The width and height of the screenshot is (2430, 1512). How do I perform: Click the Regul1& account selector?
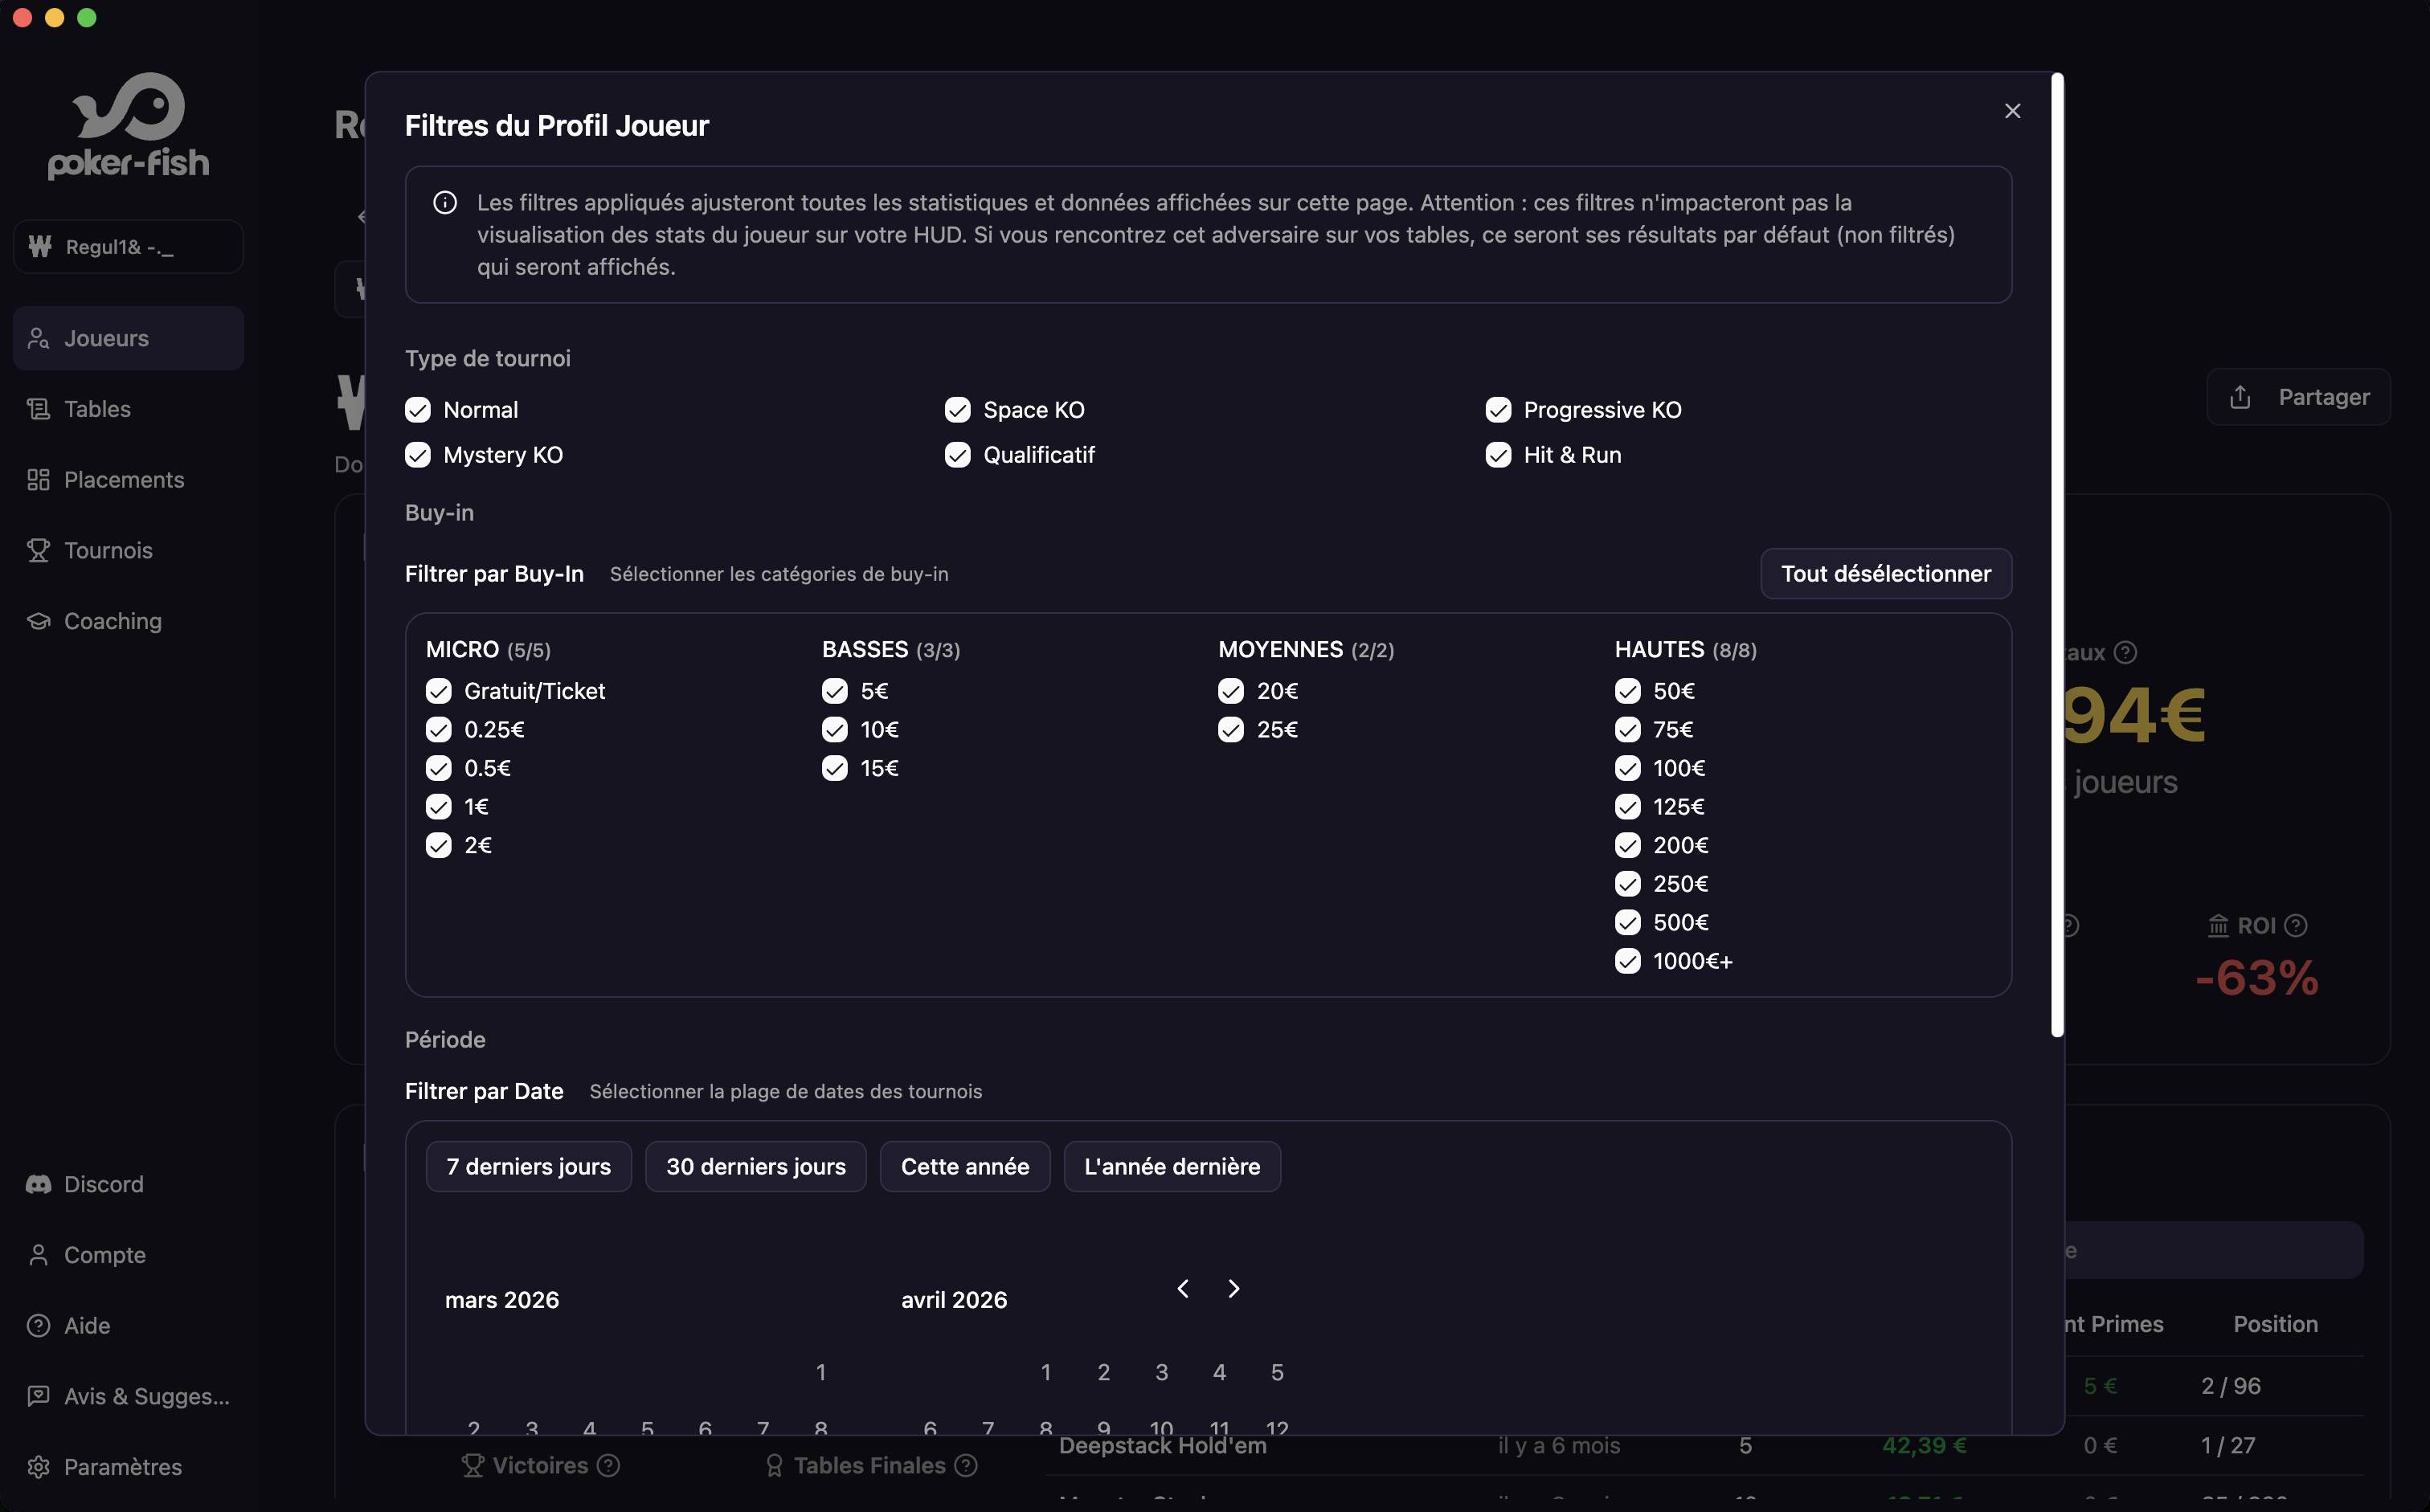[x=128, y=246]
